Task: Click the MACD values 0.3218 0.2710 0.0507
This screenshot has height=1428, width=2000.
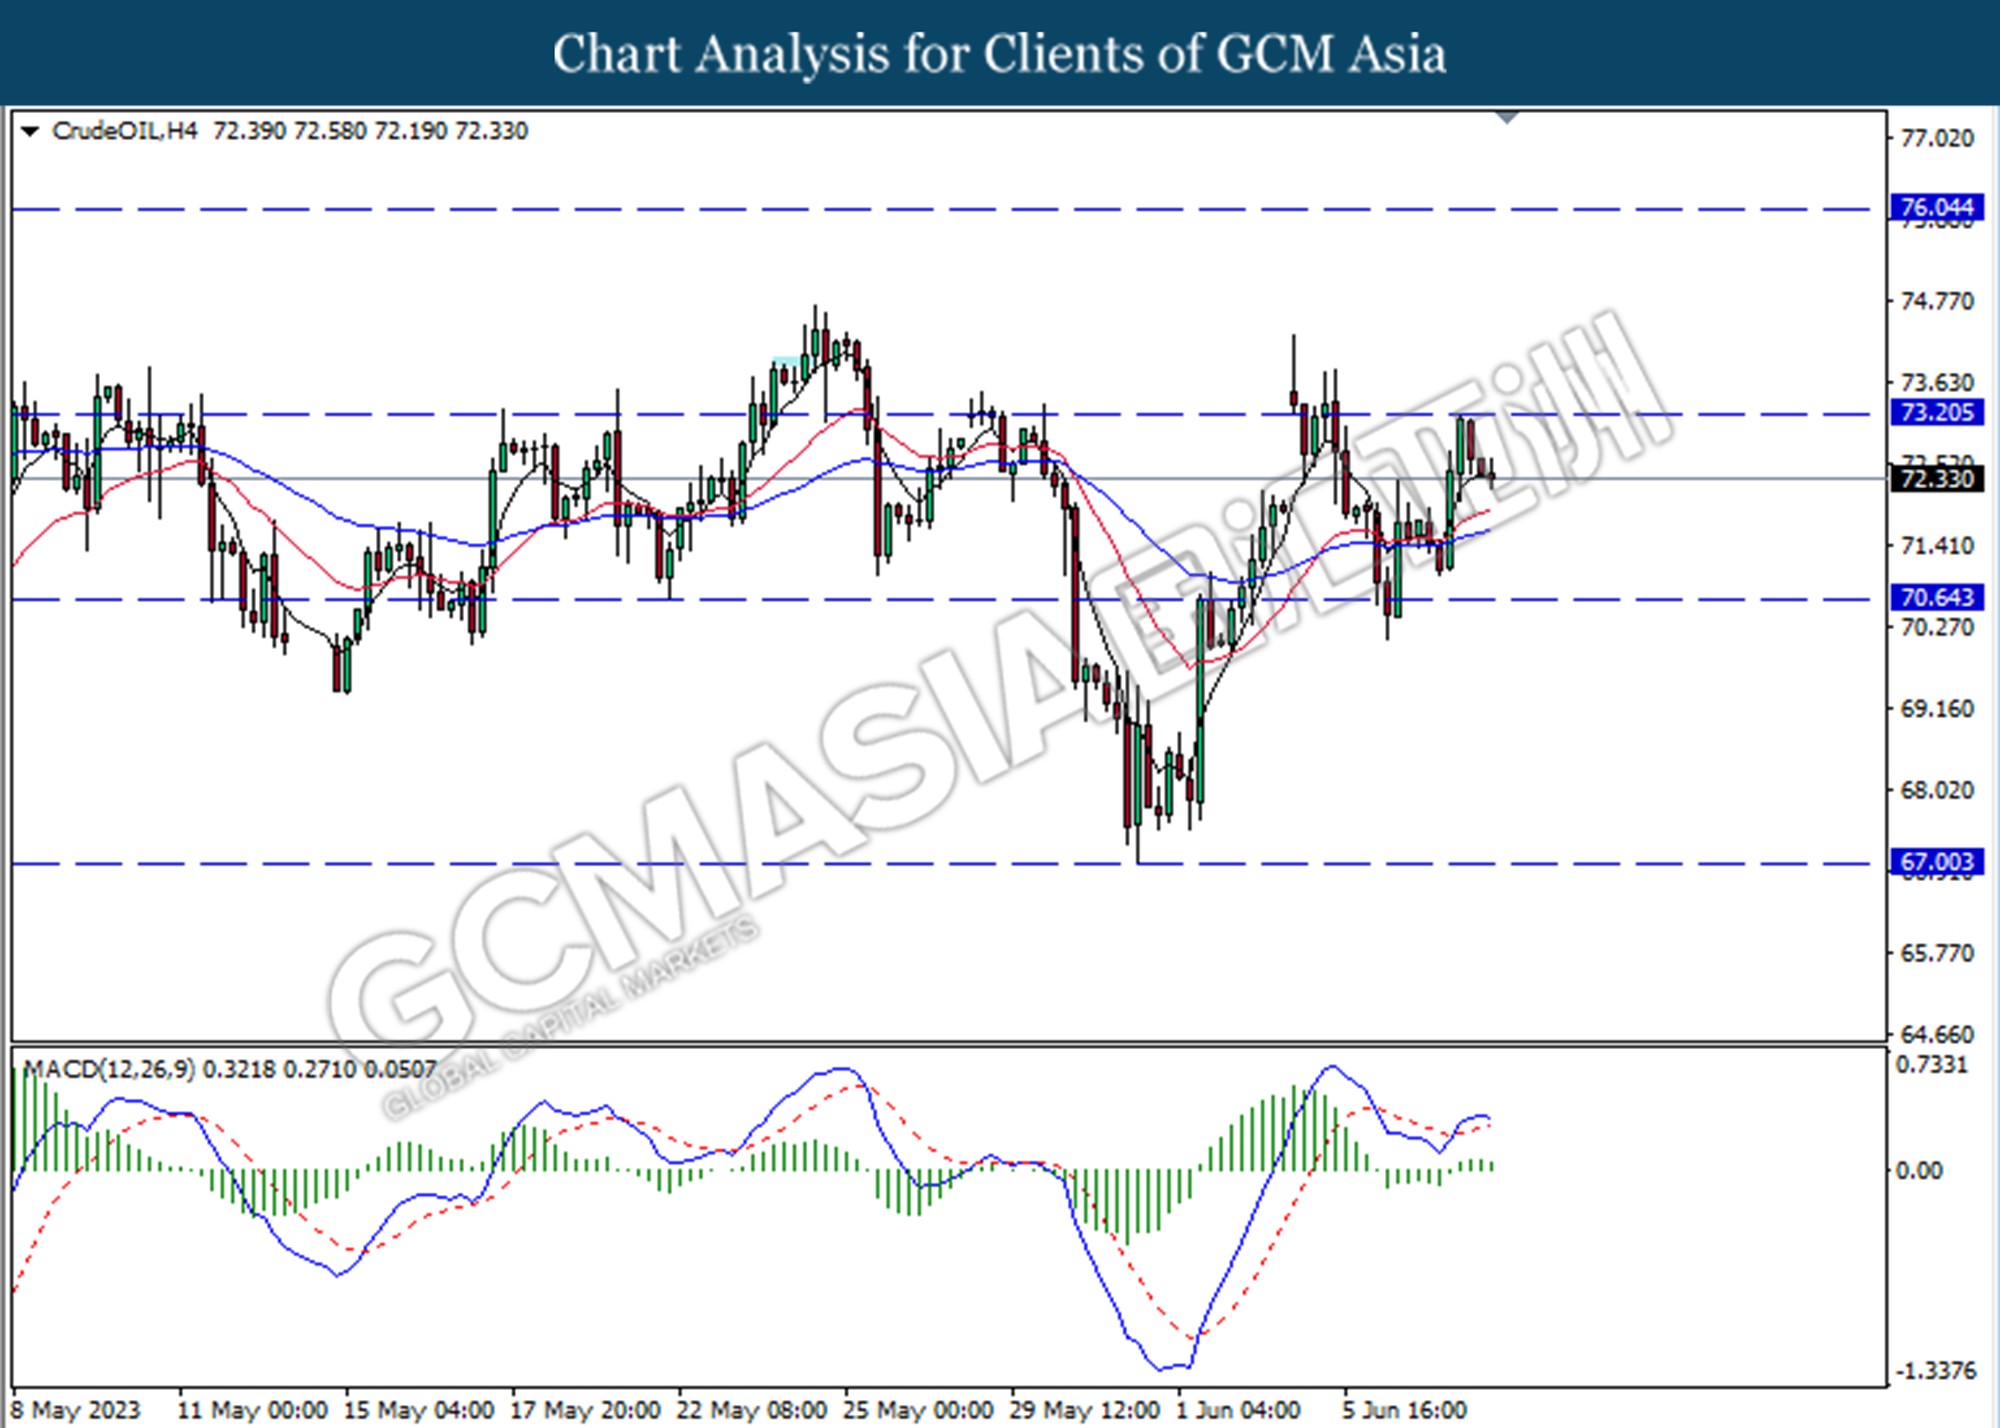Action: tap(319, 1069)
